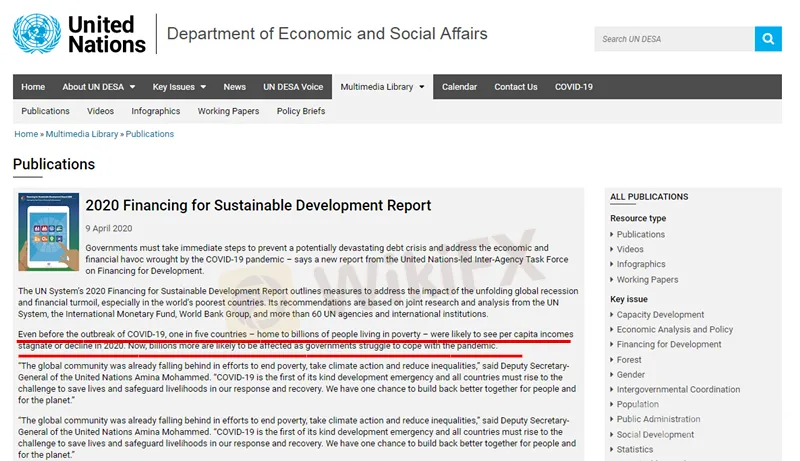
Task: Select the Videos submenu tab
Action: (100, 111)
